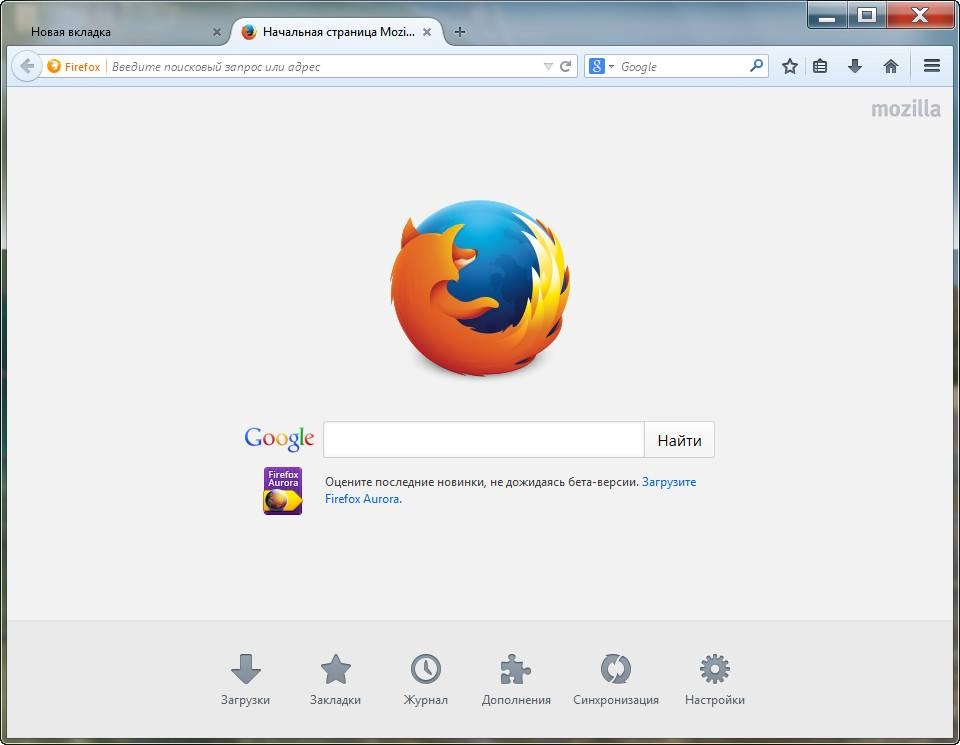The height and width of the screenshot is (745, 960).
Task: Open 'Закладки' bookmarks shortcut
Action: pyautogui.click(x=336, y=679)
